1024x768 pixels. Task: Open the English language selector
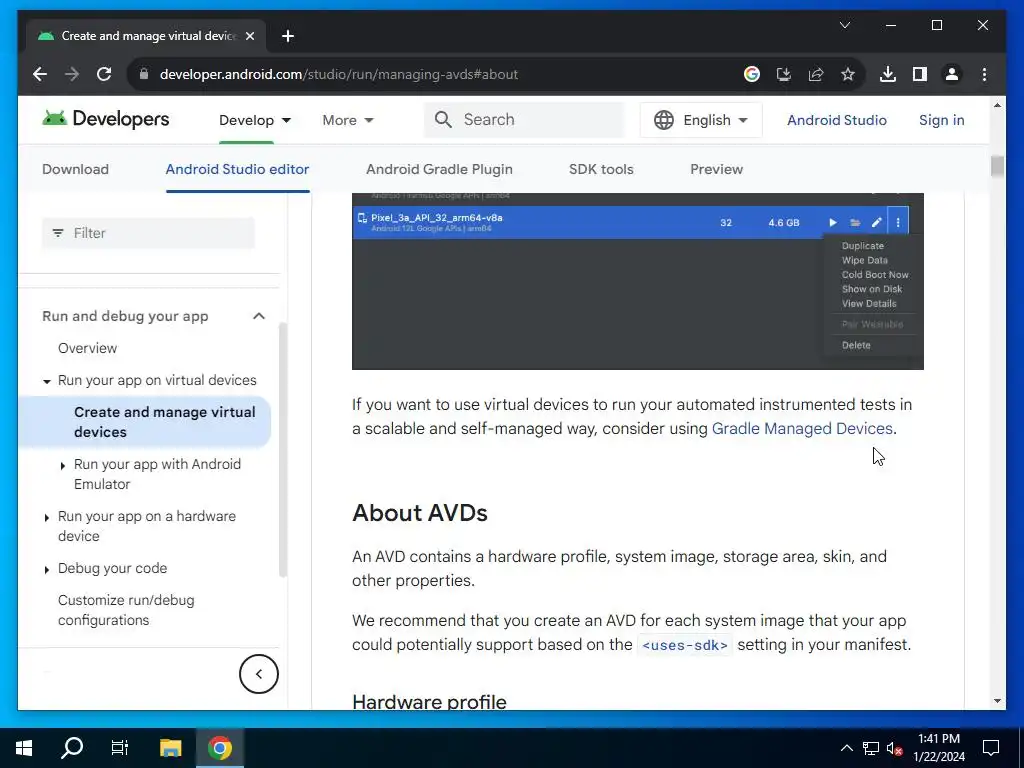point(701,120)
